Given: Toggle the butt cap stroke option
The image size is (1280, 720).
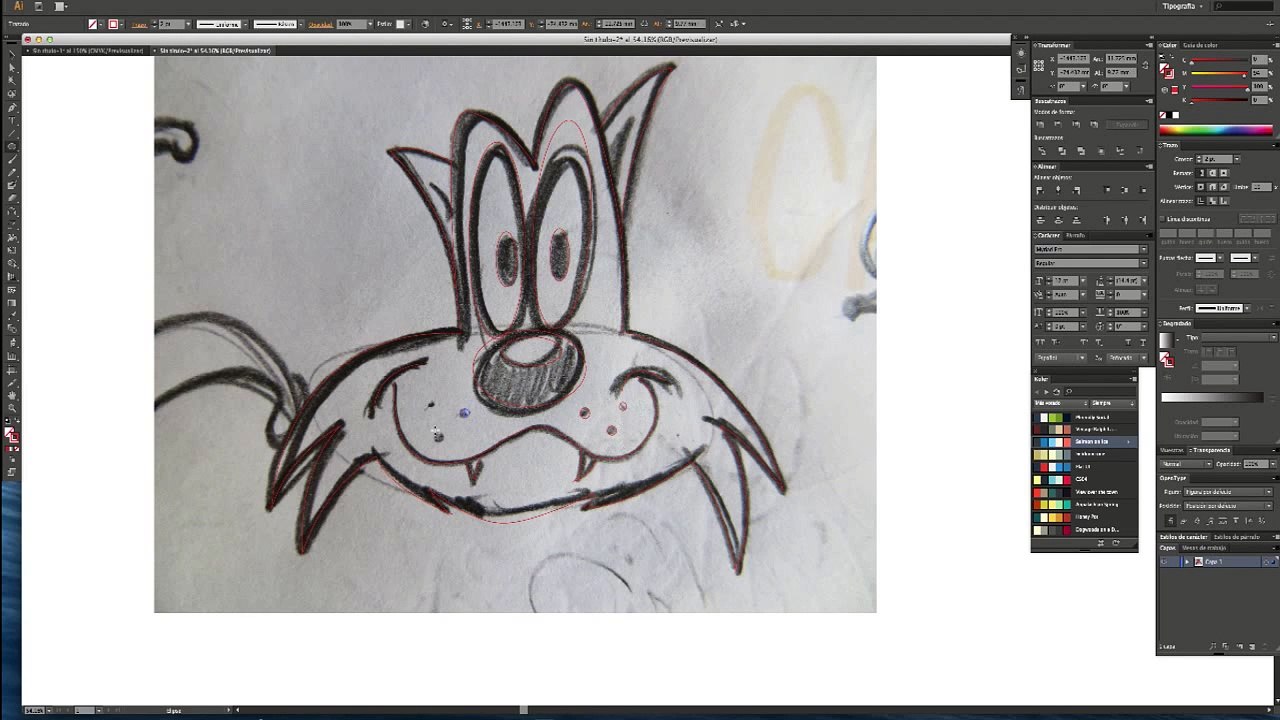Looking at the screenshot, I should coord(1203,173).
